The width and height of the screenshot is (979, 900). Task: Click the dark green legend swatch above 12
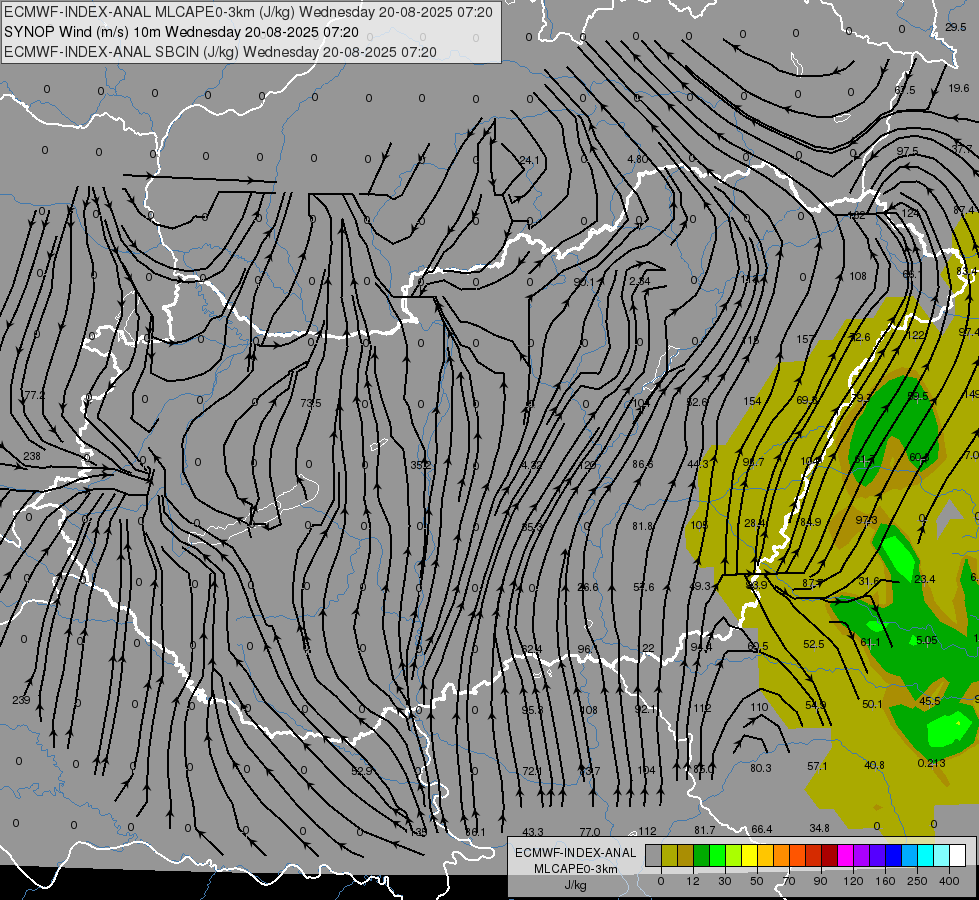(702, 855)
